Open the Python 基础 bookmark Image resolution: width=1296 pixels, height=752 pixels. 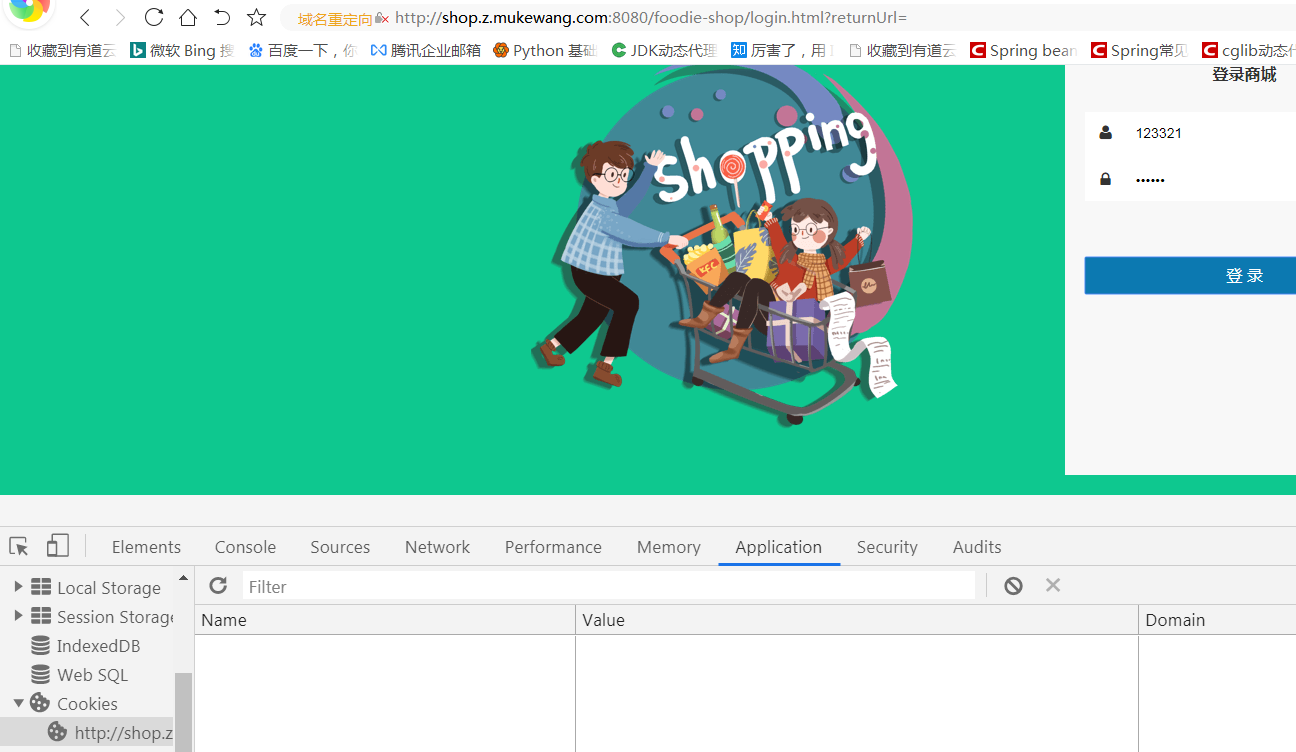(x=545, y=50)
